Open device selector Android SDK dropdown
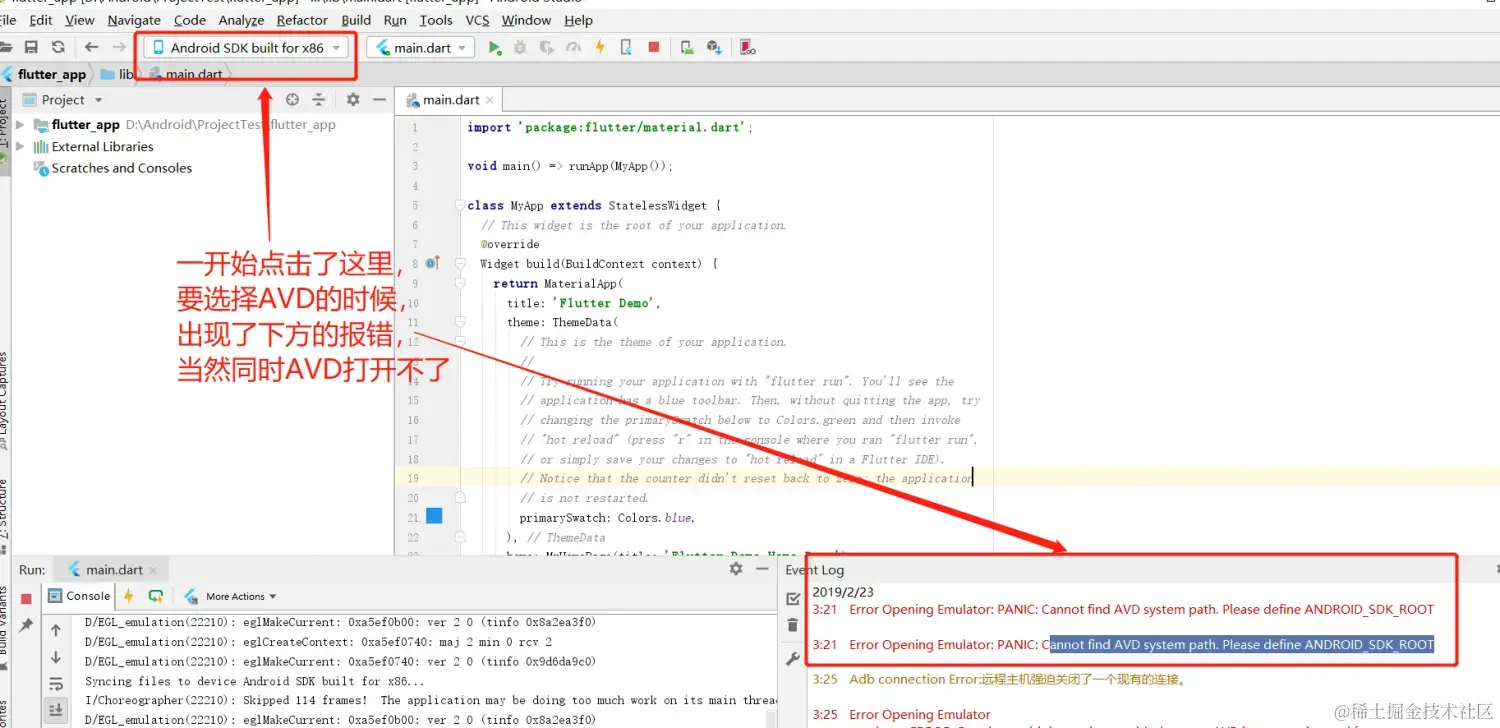Image resolution: width=1500 pixels, height=728 pixels. (247, 47)
